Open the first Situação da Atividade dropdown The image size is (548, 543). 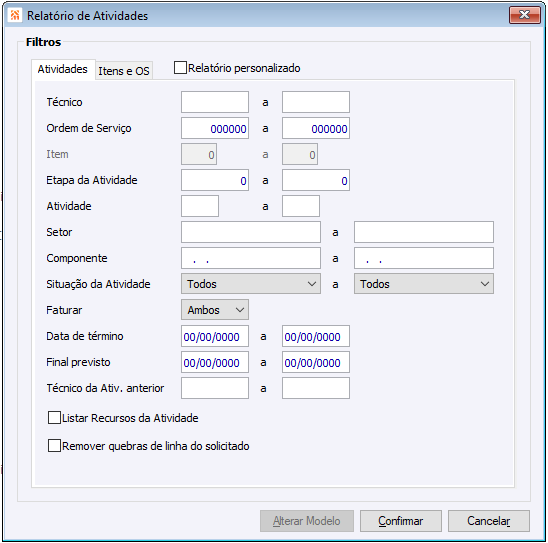point(251,284)
